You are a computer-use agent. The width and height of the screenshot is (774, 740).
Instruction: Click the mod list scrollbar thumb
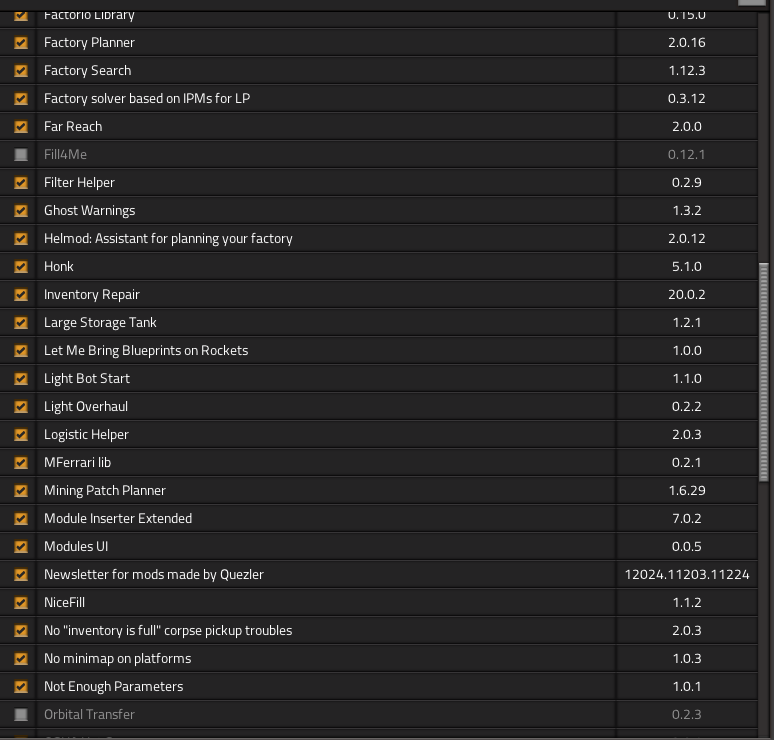point(764,372)
